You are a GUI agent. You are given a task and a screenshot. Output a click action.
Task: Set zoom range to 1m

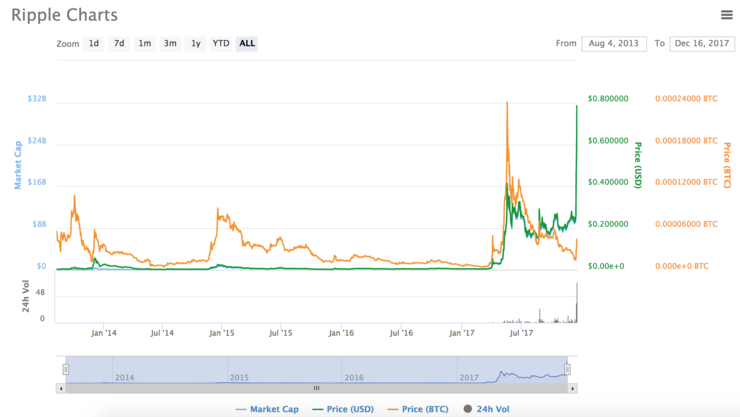tap(144, 43)
